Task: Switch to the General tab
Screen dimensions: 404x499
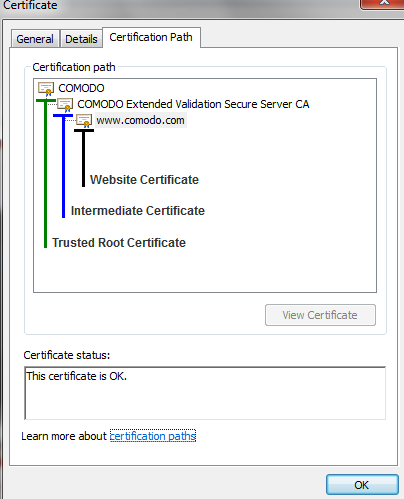Action: point(35,39)
